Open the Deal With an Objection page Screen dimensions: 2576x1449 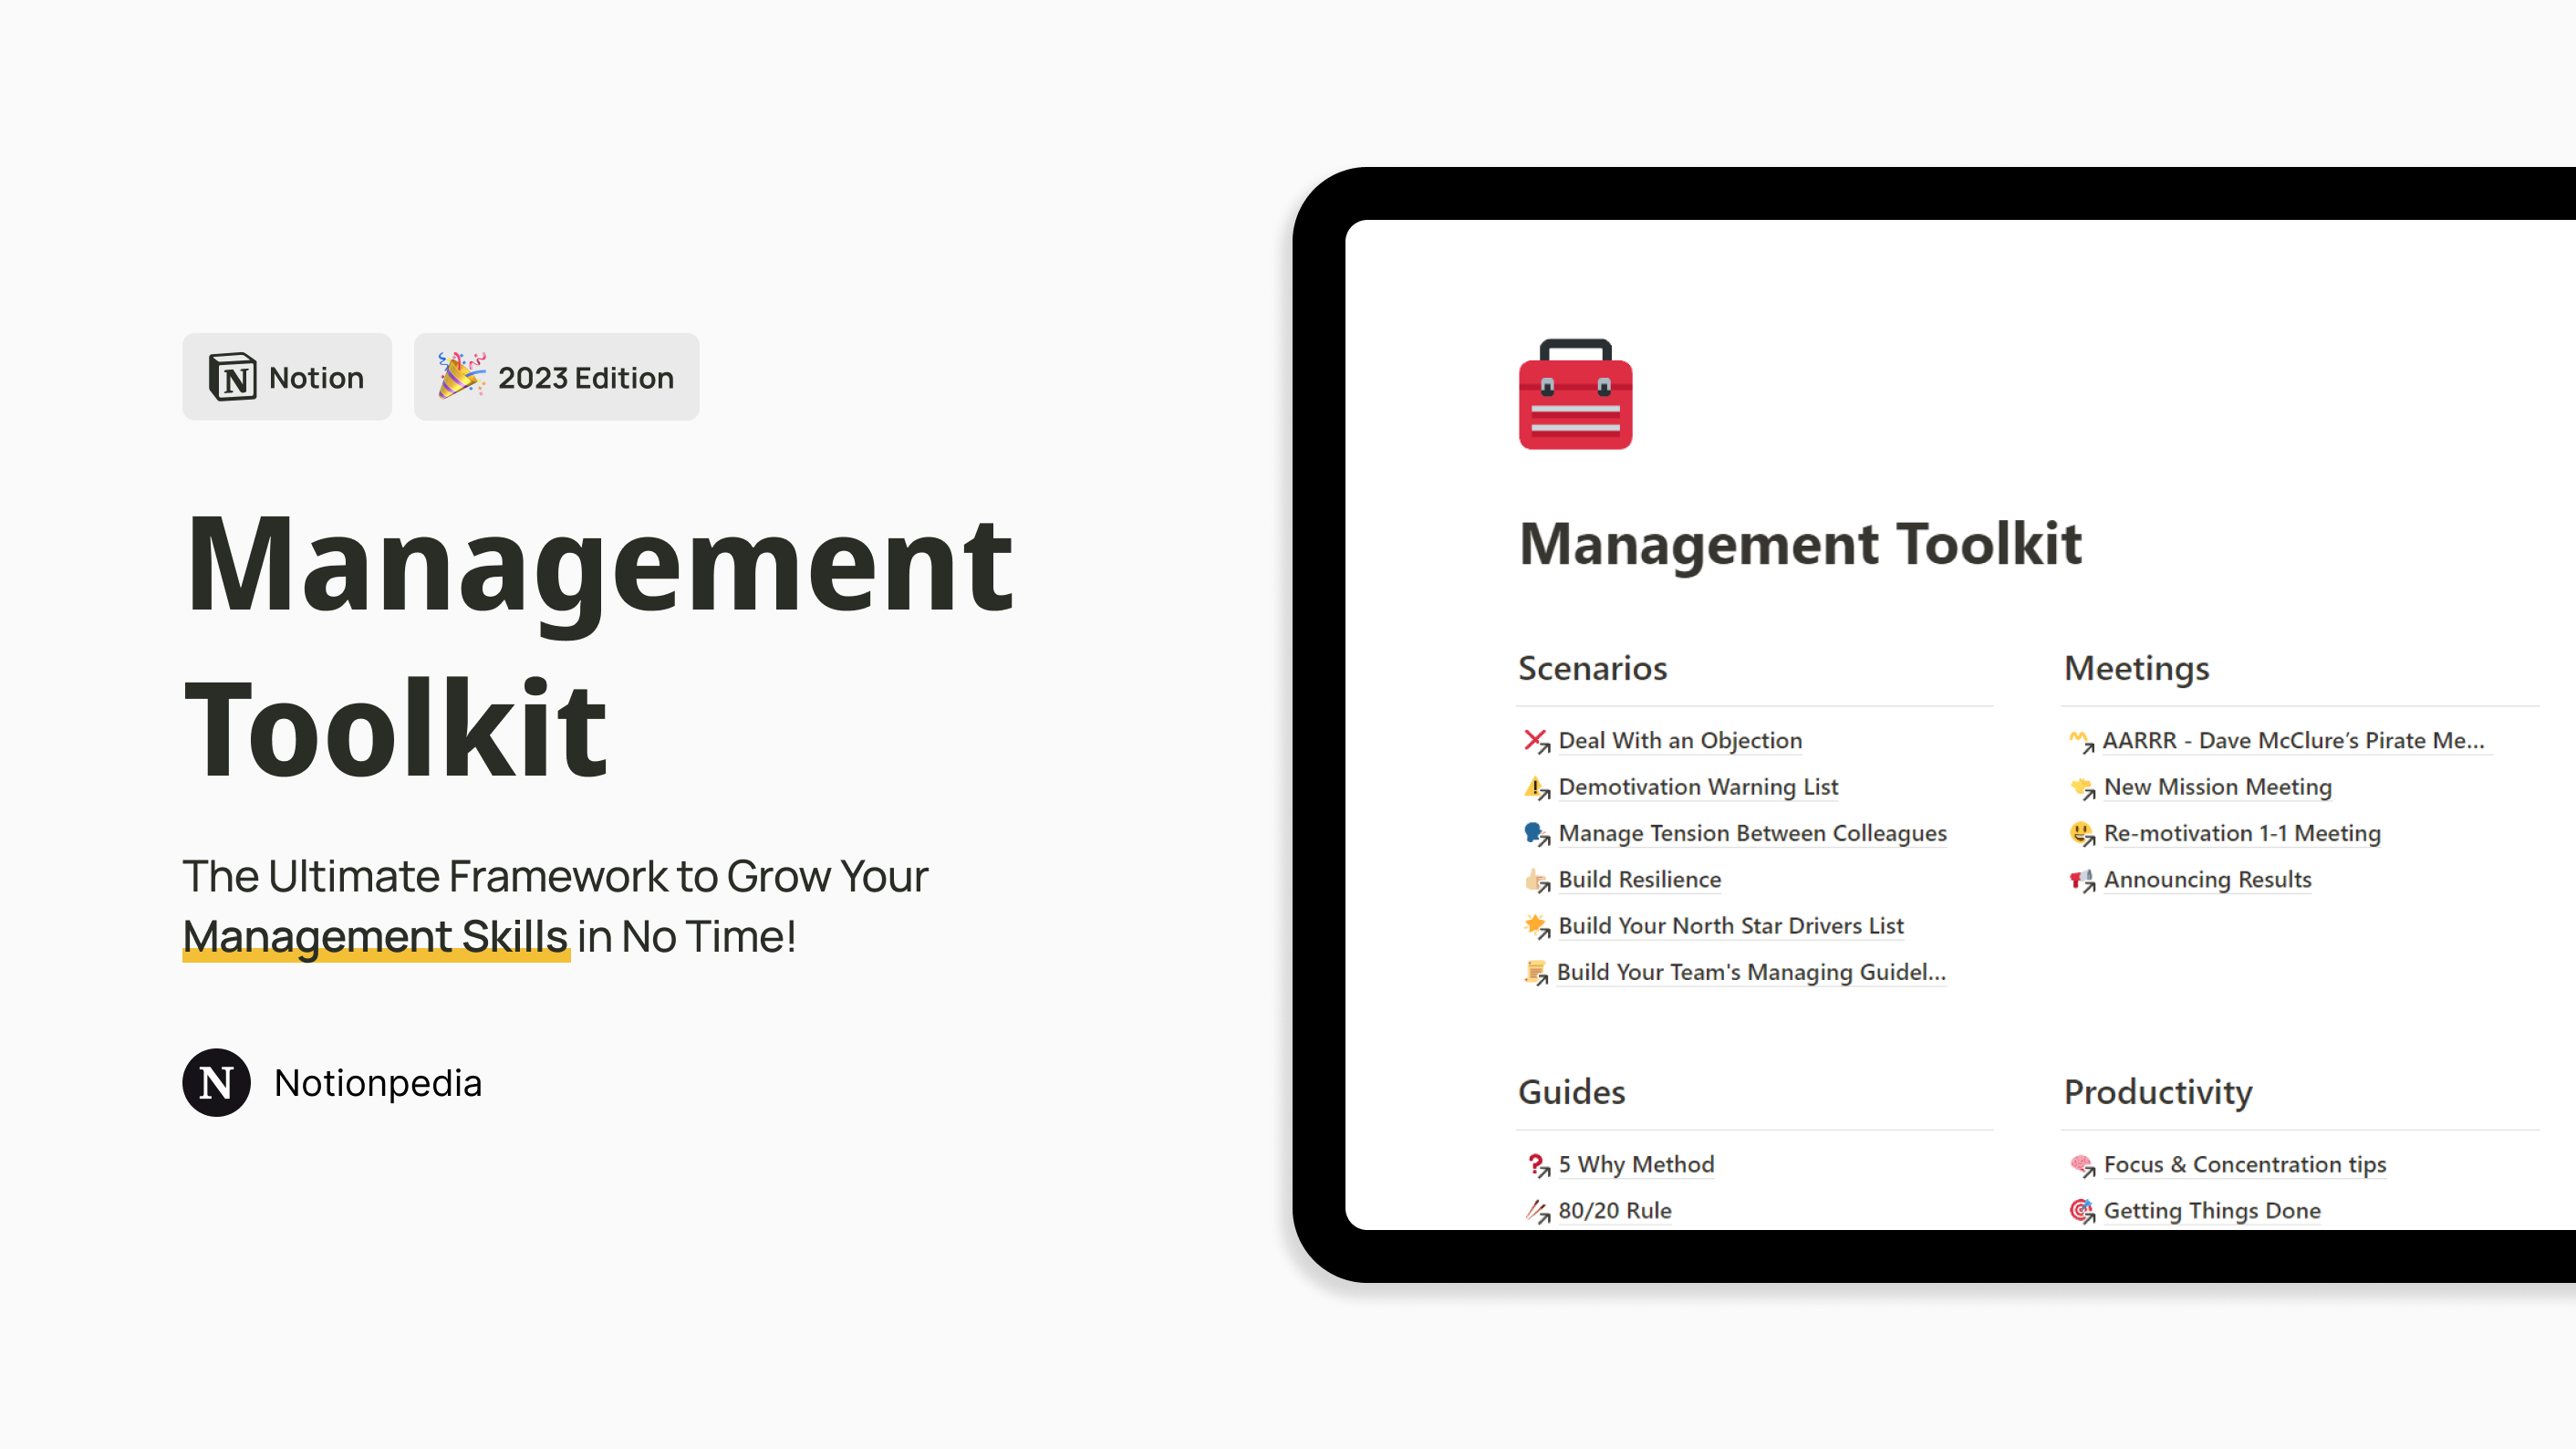[x=1680, y=741]
